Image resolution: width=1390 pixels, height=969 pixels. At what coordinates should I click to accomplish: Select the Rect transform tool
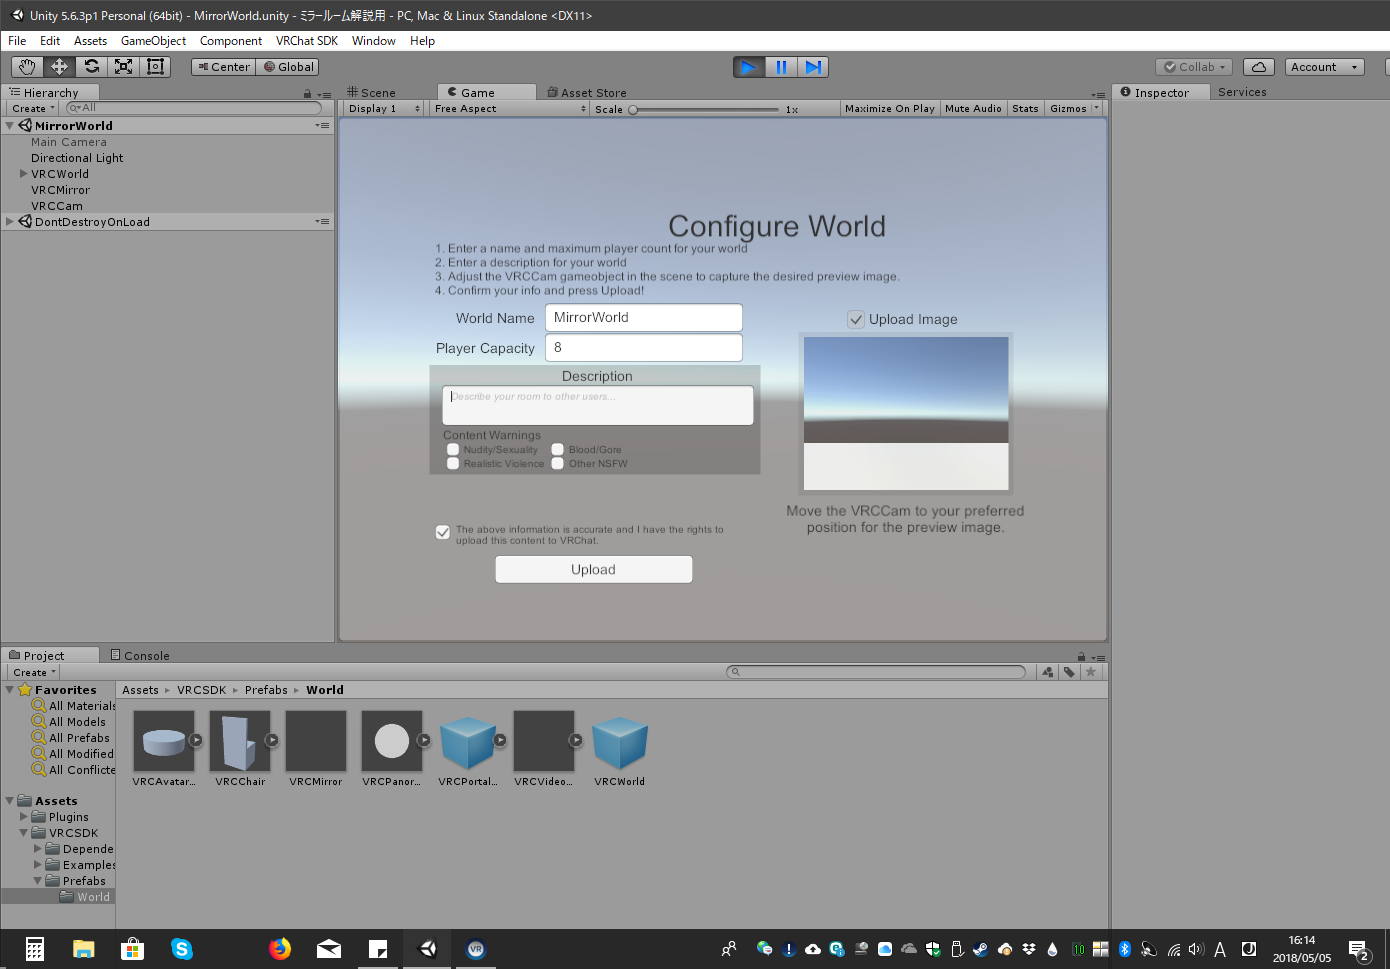(x=155, y=67)
